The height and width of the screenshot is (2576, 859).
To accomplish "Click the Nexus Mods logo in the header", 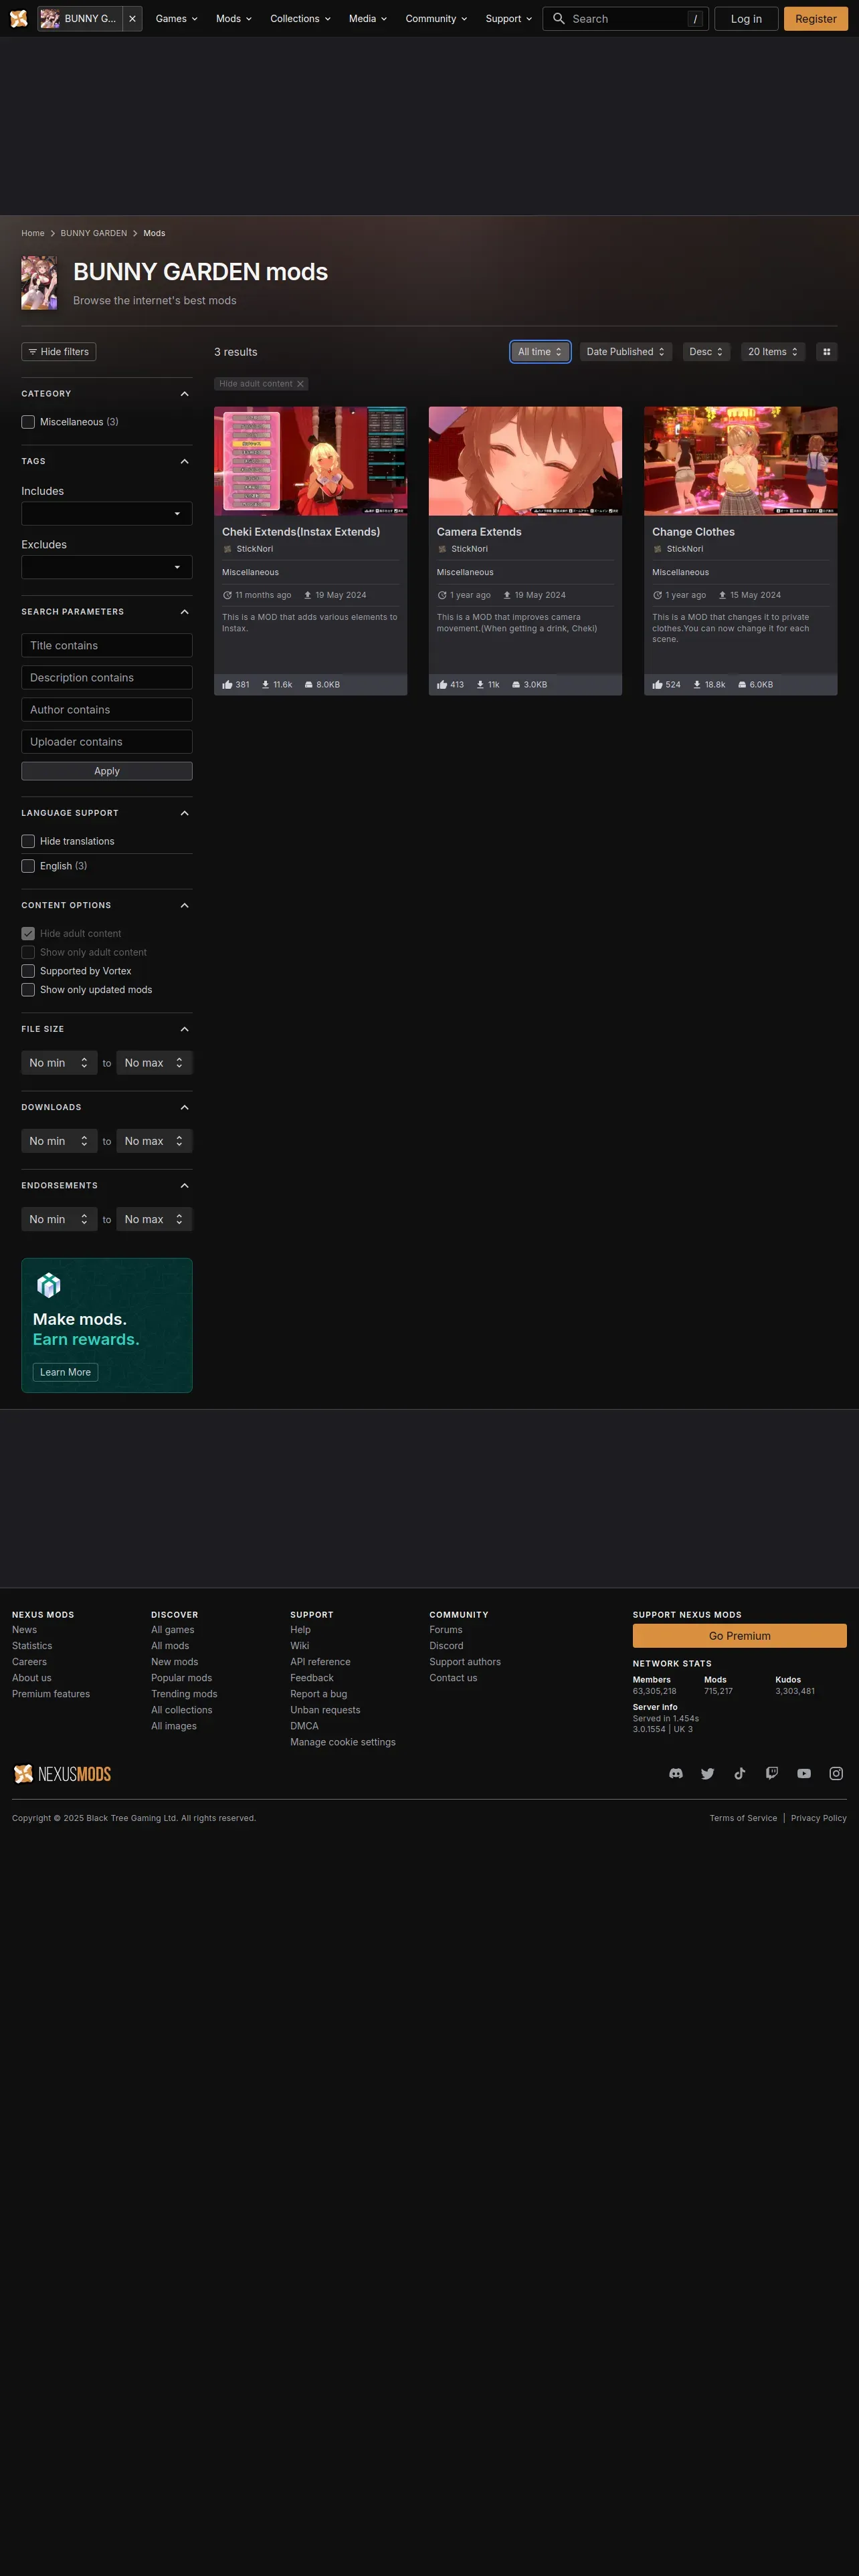I will (x=18, y=19).
